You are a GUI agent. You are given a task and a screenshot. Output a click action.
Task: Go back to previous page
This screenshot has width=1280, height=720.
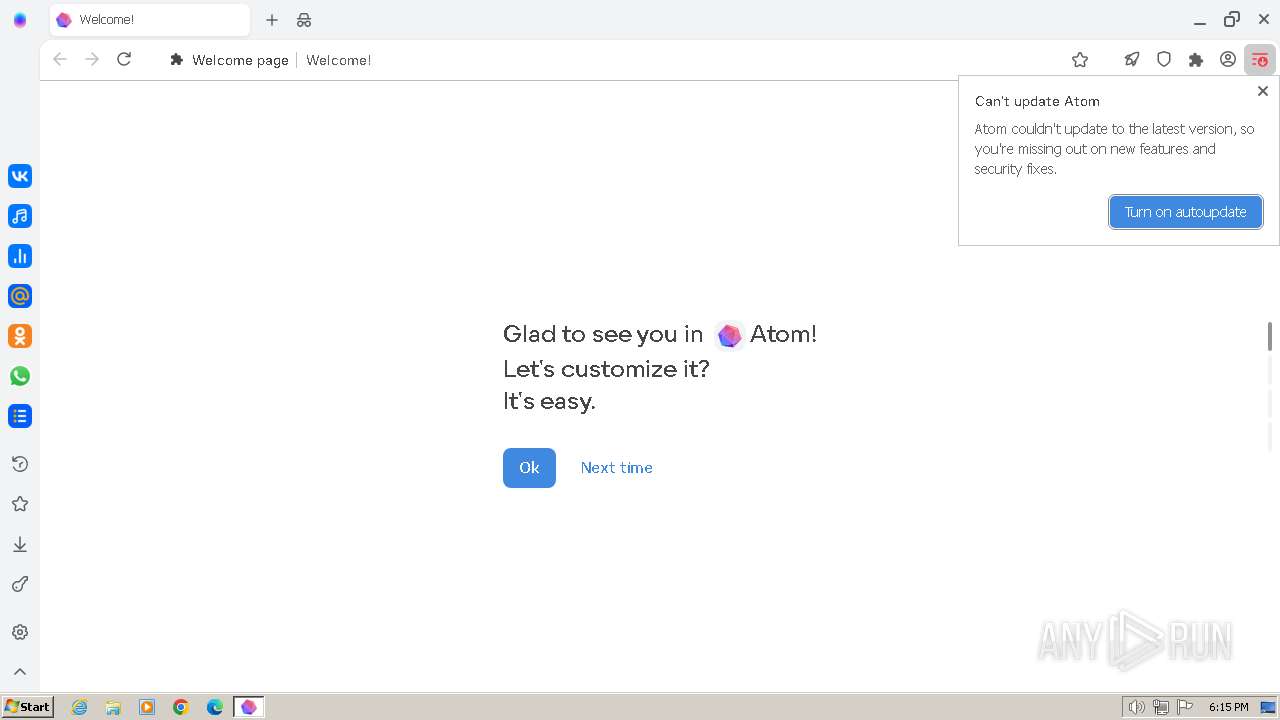pyautogui.click(x=60, y=60)
